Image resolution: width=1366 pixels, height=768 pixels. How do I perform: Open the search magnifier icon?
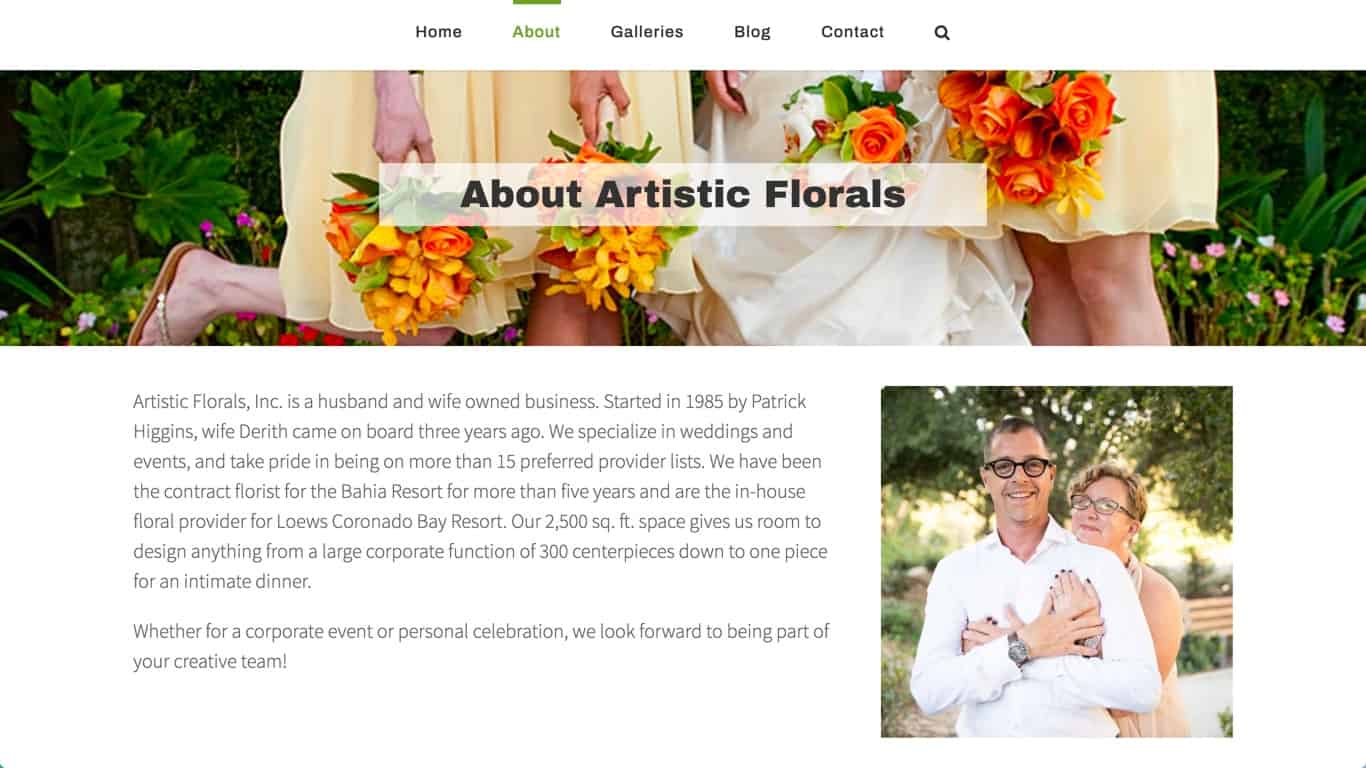[942, 32]
